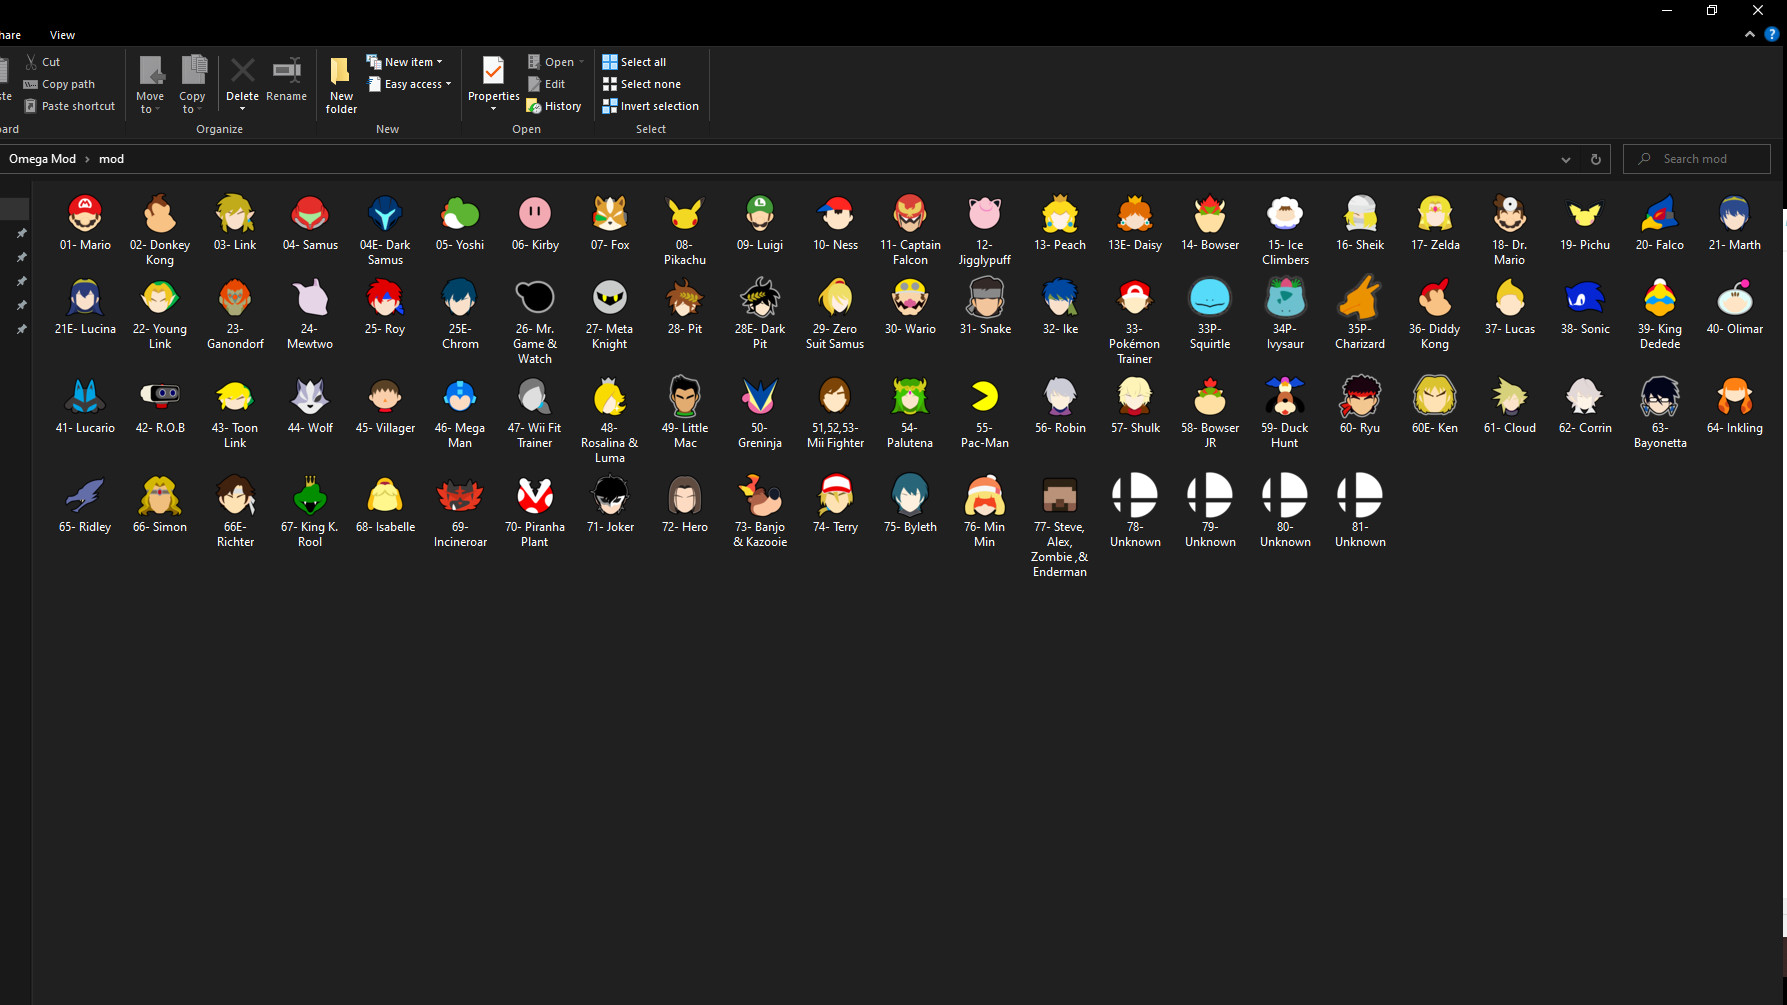Click Omega Mod in the breadcrumb path
1787x1005 pixels.
(42, 159)
